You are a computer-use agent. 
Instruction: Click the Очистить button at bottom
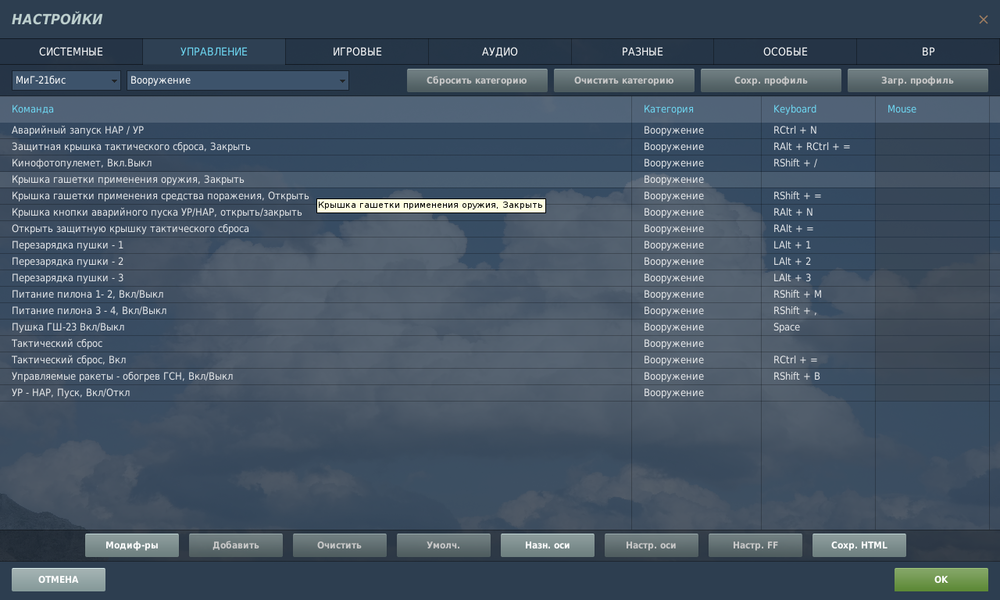[x=340, y=545]
